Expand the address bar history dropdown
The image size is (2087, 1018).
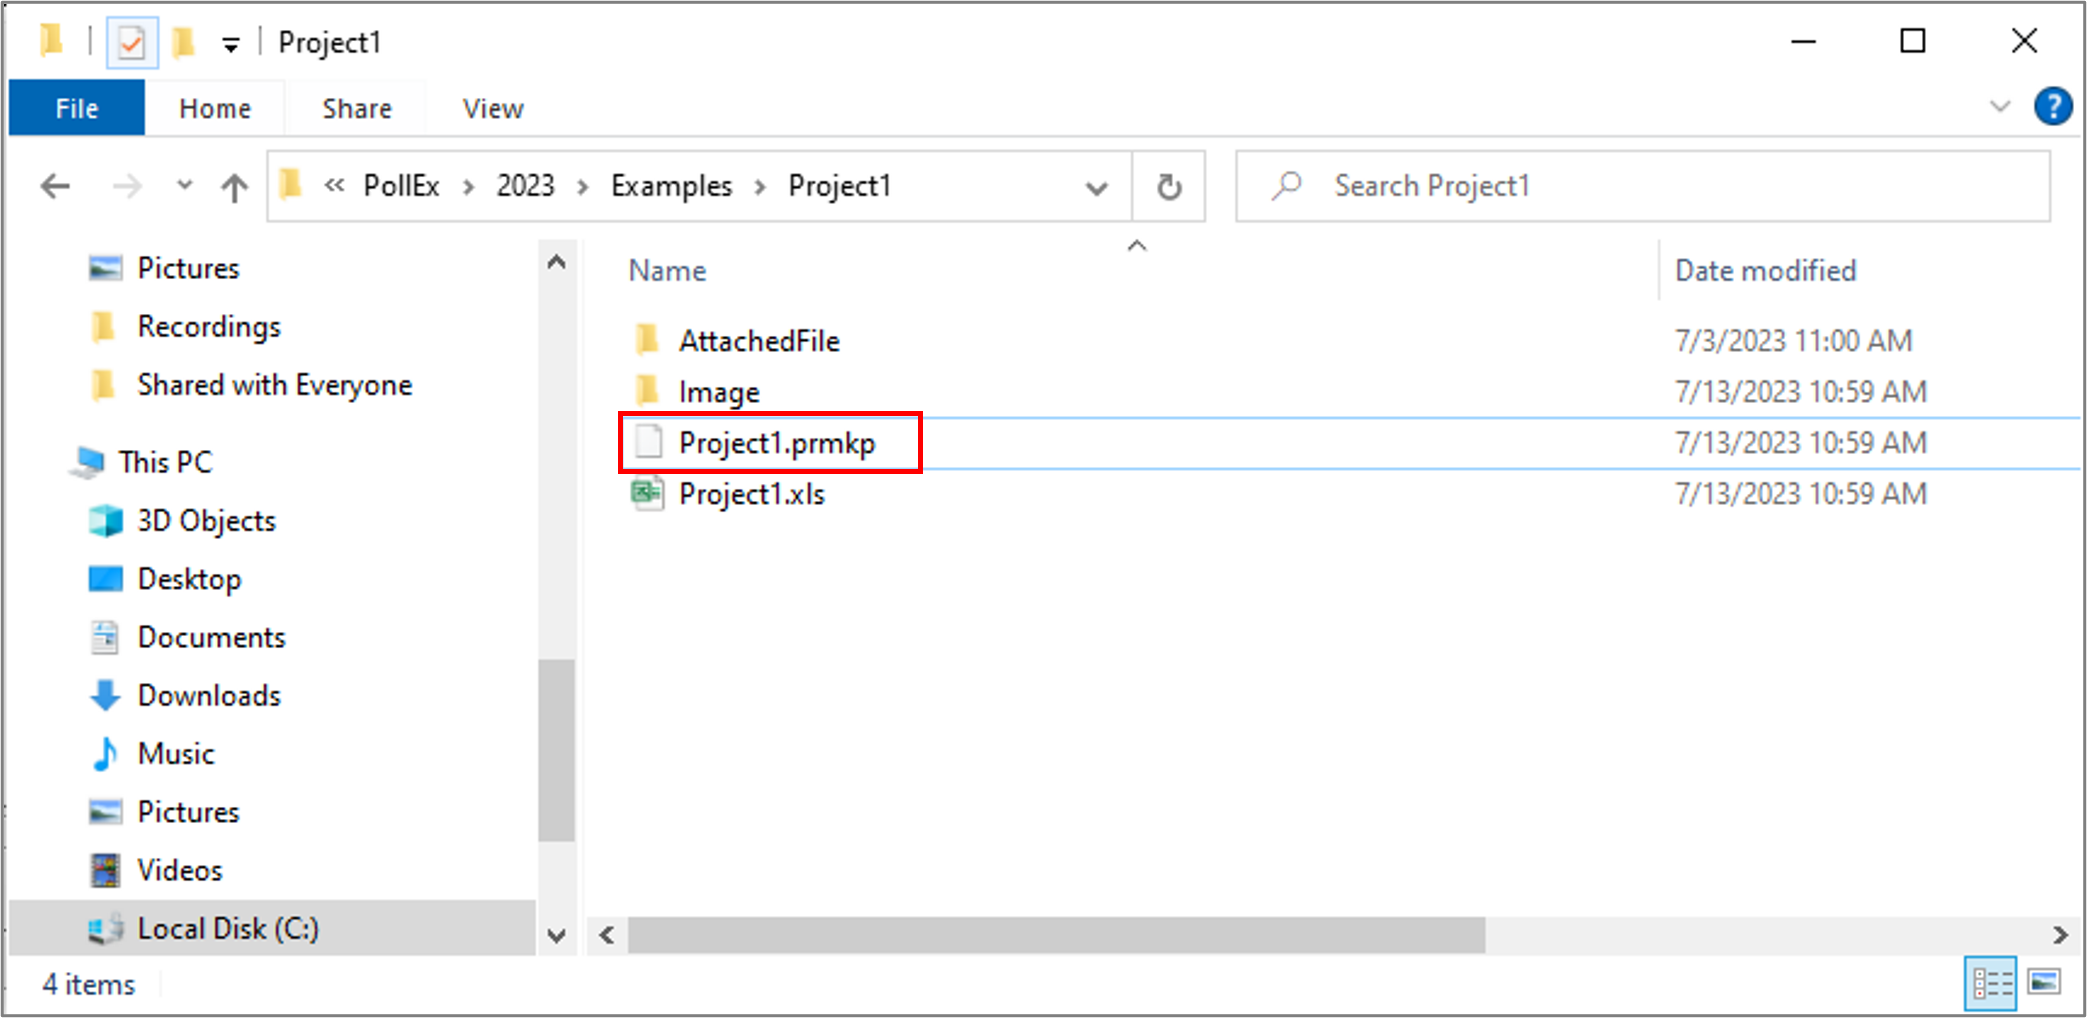click(x=1096, y=187)
